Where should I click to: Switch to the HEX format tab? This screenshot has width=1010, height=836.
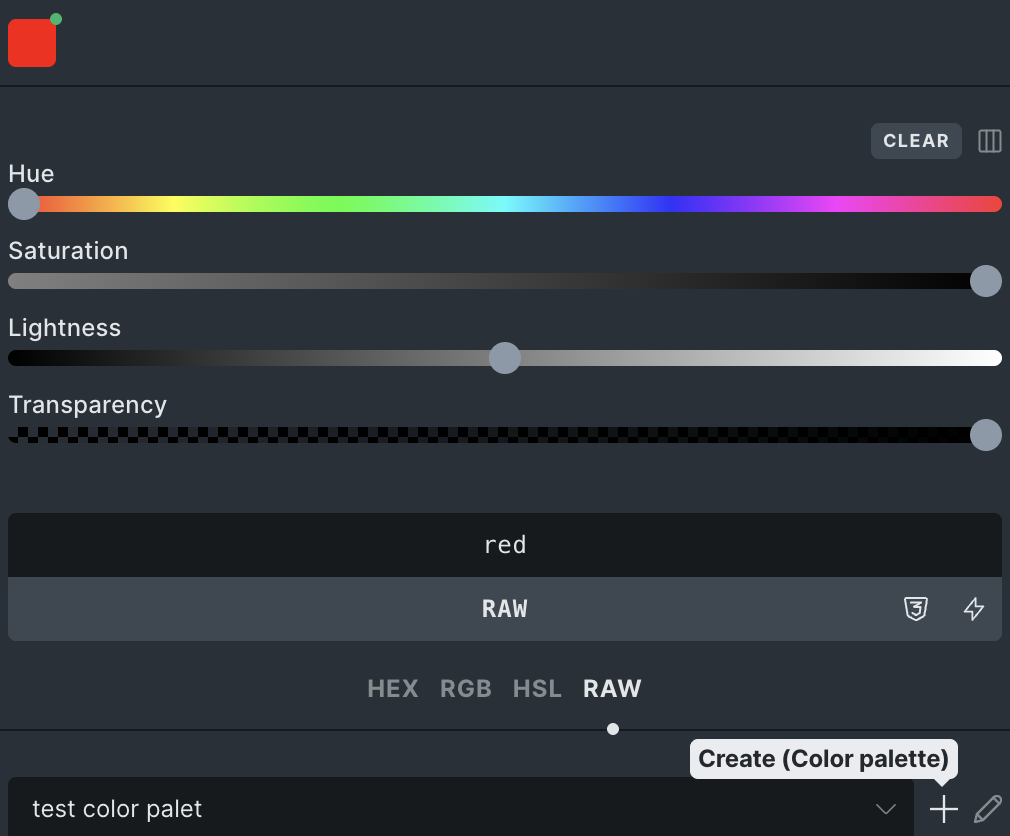point(392,689)
